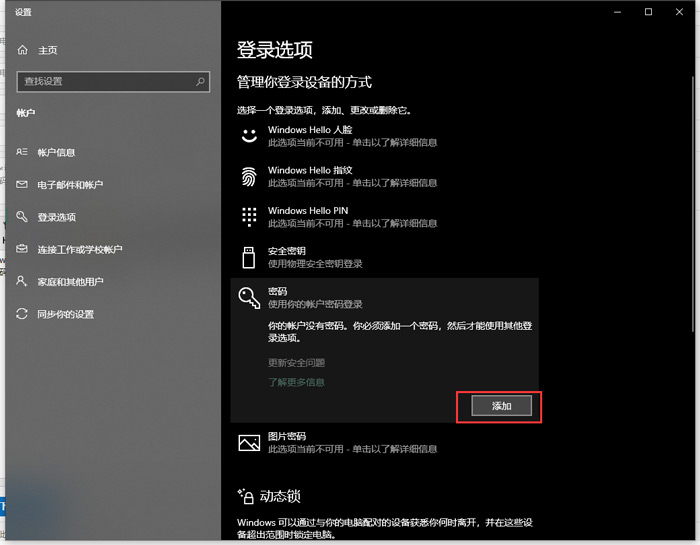Screen dimensions: 700x545
Task: Click the email envelope icon
Action: [22, 184]
